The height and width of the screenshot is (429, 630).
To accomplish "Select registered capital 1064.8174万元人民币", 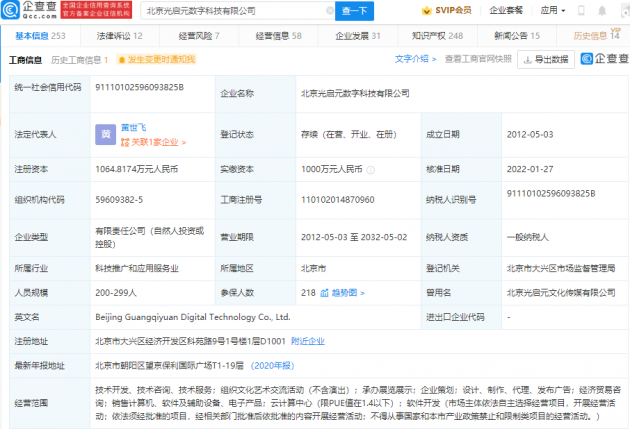I will coord(137,169).
